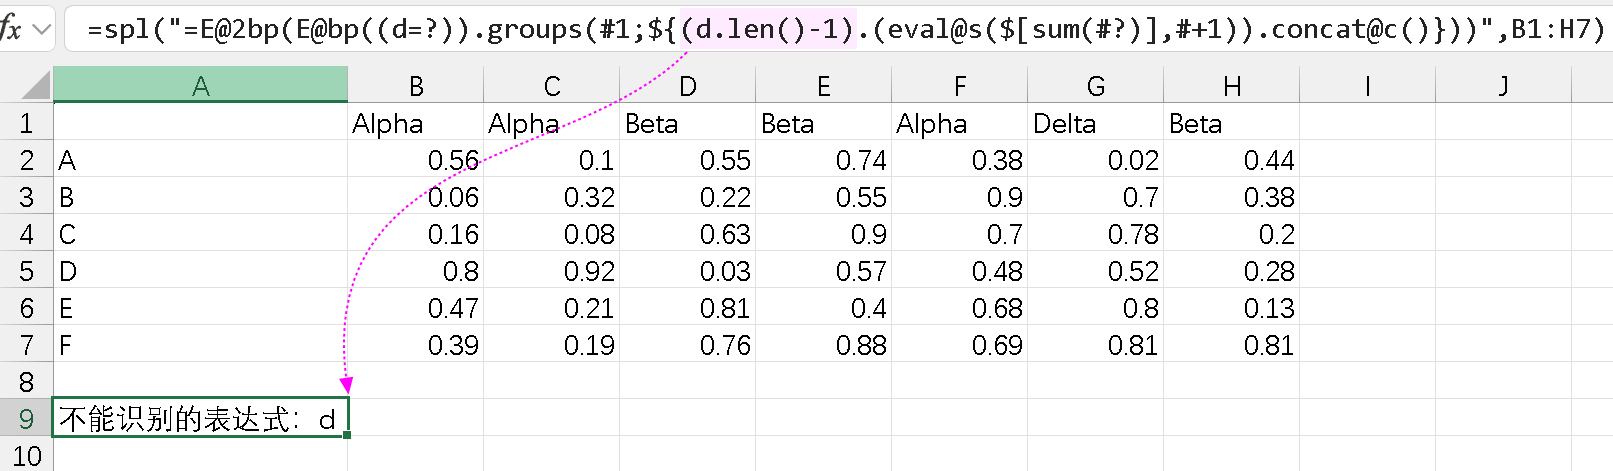
Task: Click fill handle on cell A9 corner
Action: 347,435
